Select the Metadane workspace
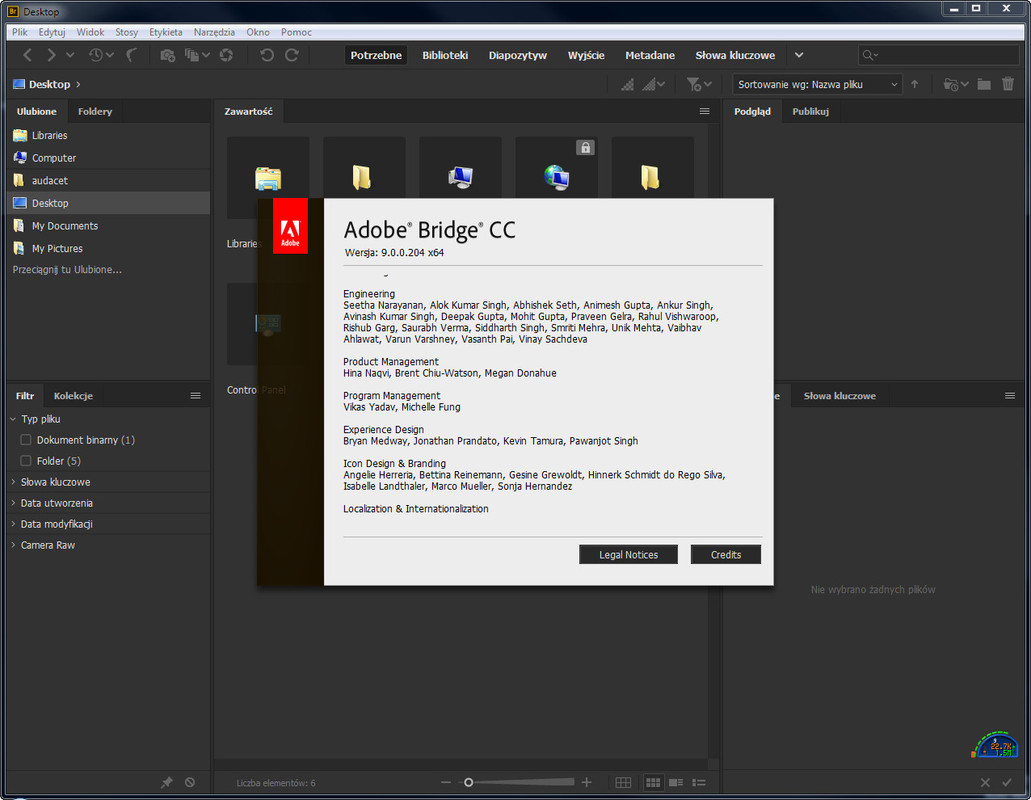Viewport: 1031px width, 800px height. click(650, 55)
